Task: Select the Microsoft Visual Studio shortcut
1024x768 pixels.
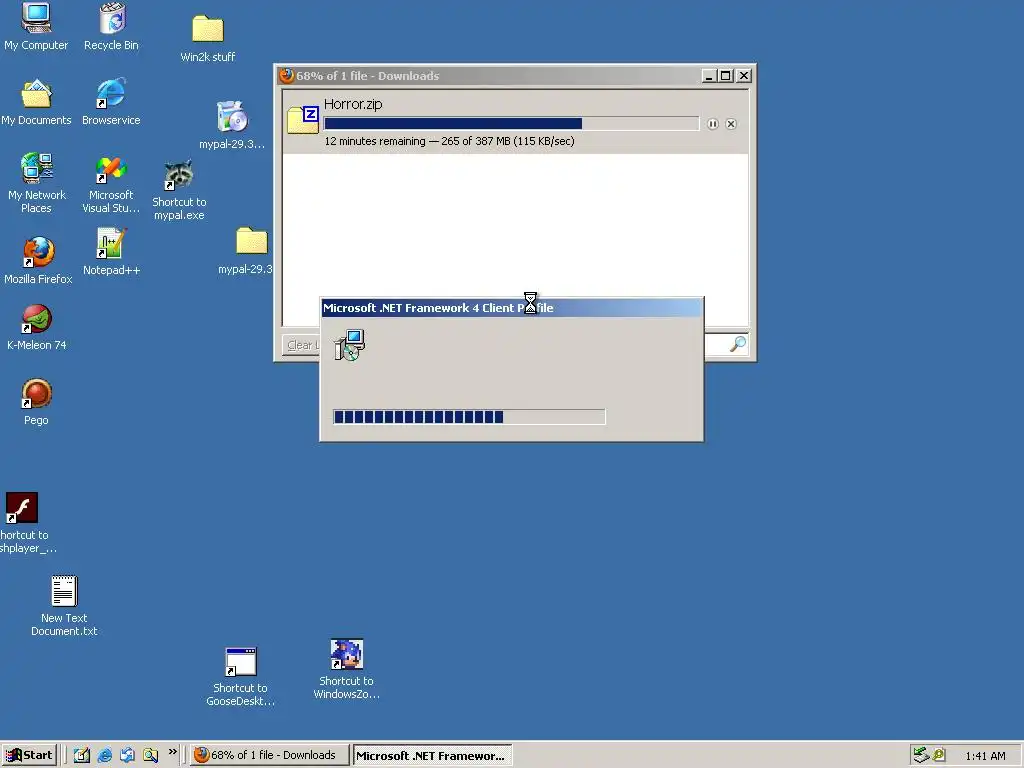Action: 111,184
